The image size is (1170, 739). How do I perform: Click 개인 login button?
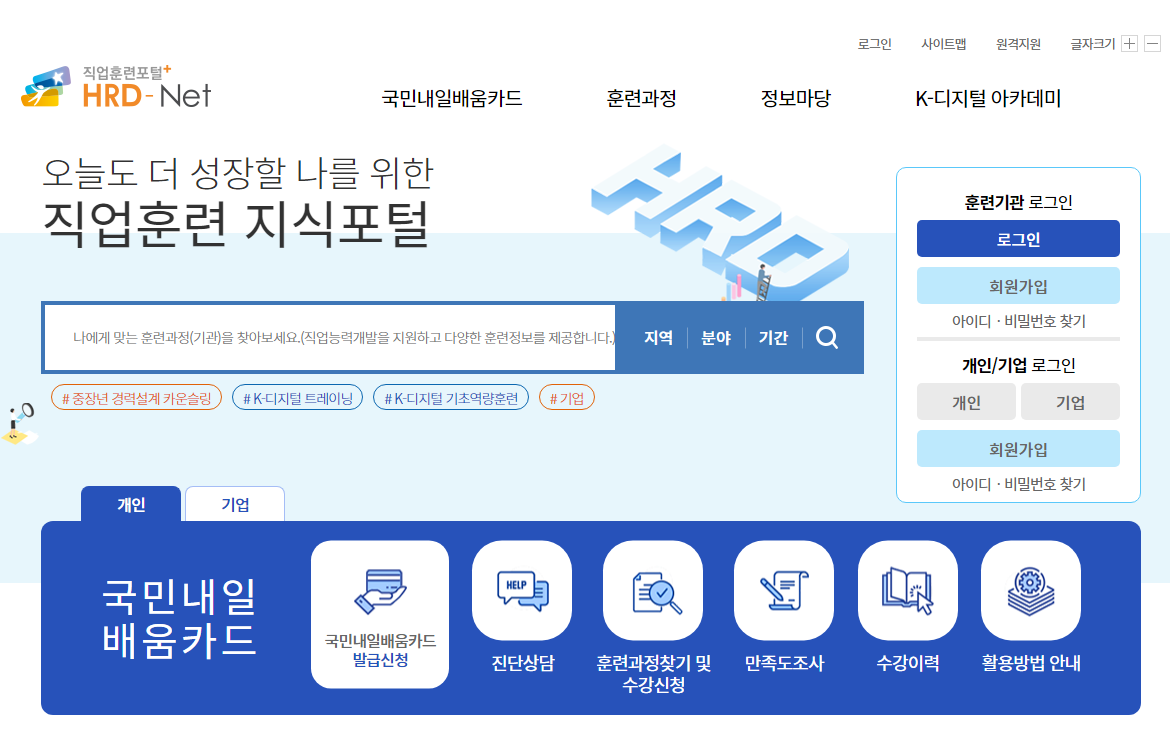pyautogui.click(x=966, y=402)
